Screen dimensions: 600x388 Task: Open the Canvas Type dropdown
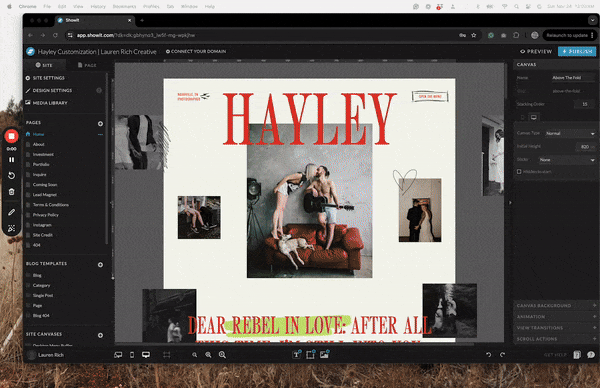(x=570, y=134)
